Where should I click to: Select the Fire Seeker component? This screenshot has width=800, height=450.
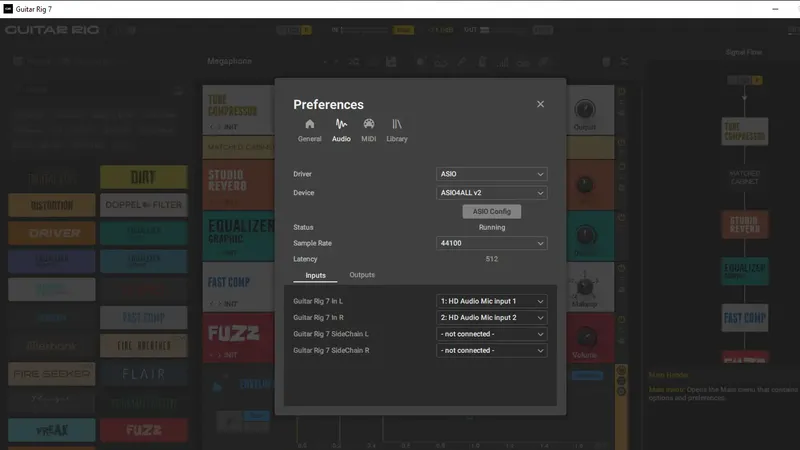pos(52,374)
